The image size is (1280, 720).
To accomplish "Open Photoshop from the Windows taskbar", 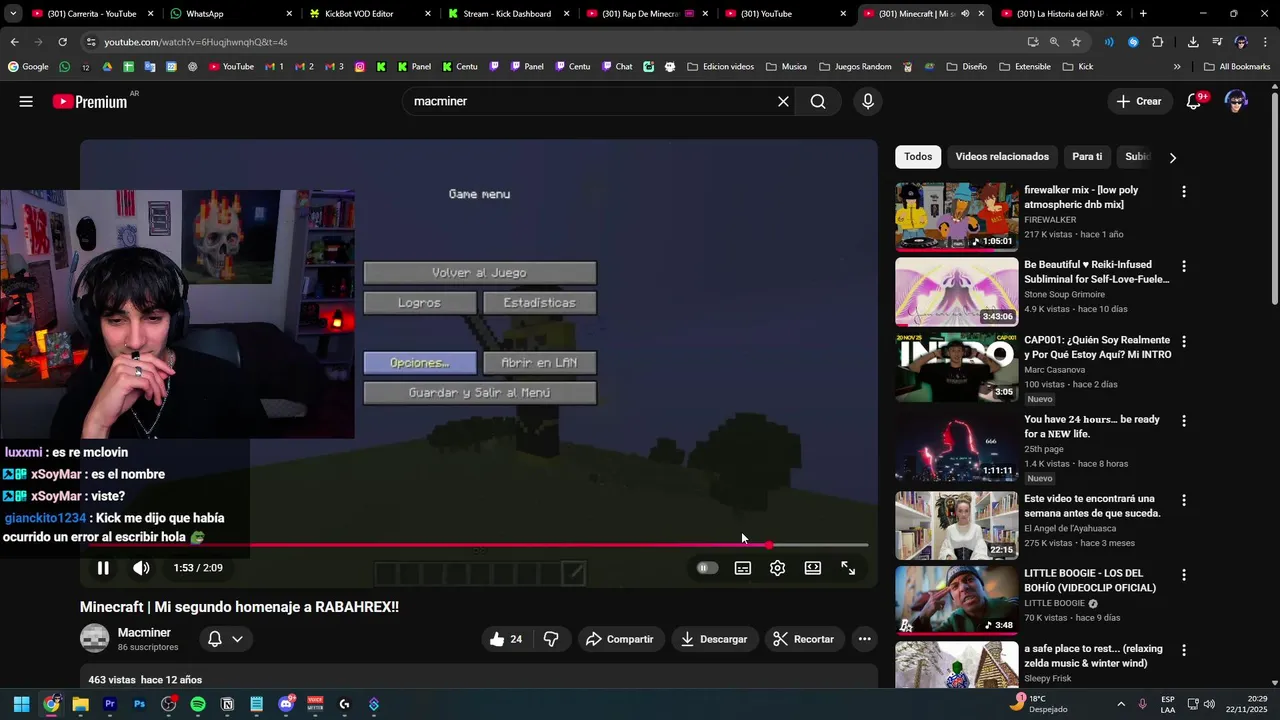I will pos(139,704).
